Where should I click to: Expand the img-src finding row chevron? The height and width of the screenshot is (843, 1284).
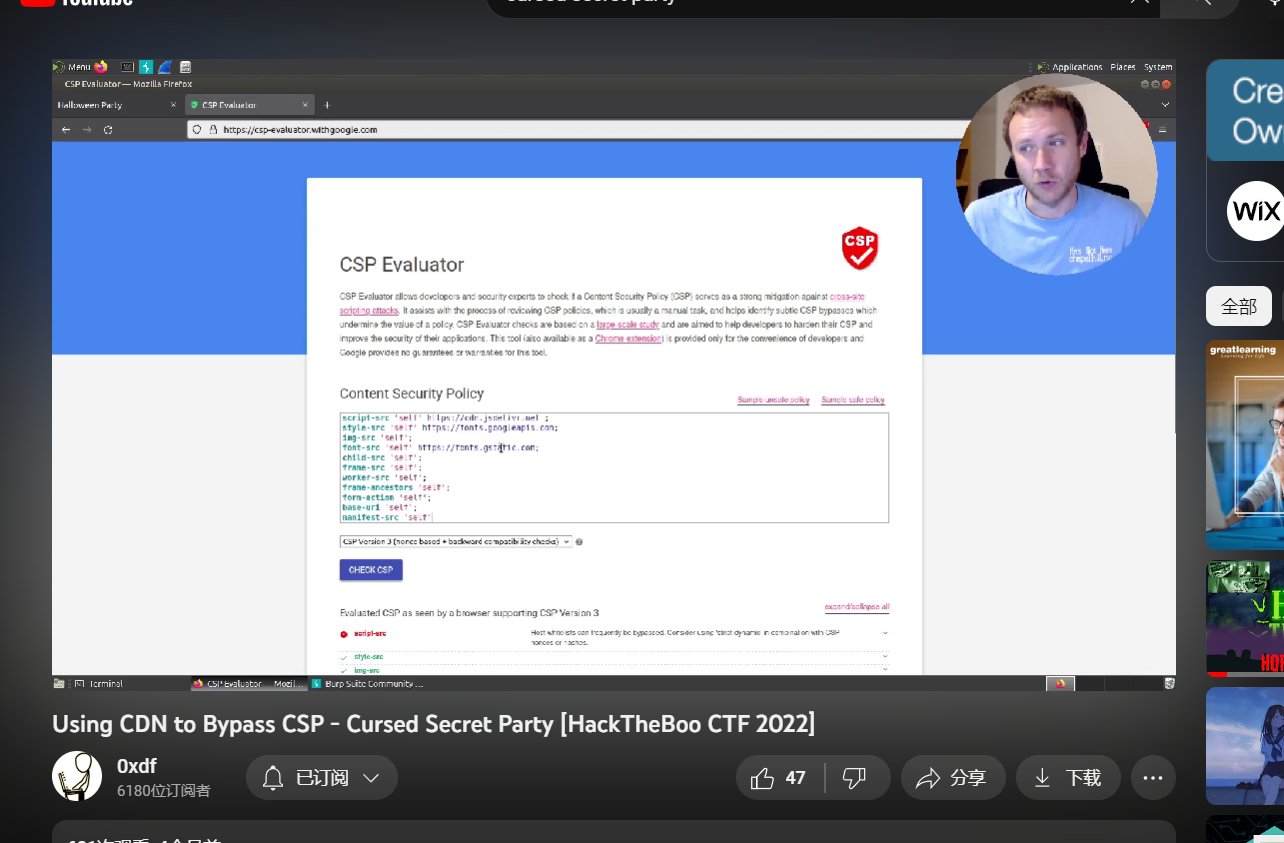(885, 670)
